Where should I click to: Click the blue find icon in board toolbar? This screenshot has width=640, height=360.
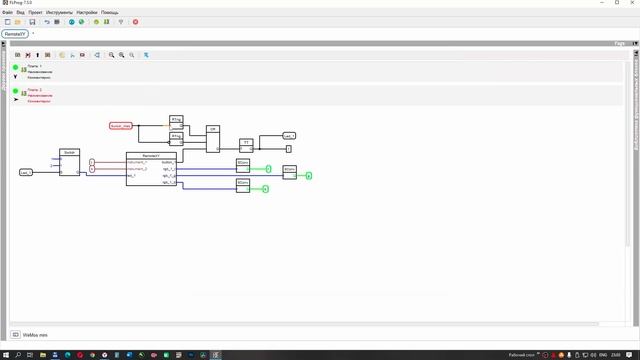pos(146,55)
